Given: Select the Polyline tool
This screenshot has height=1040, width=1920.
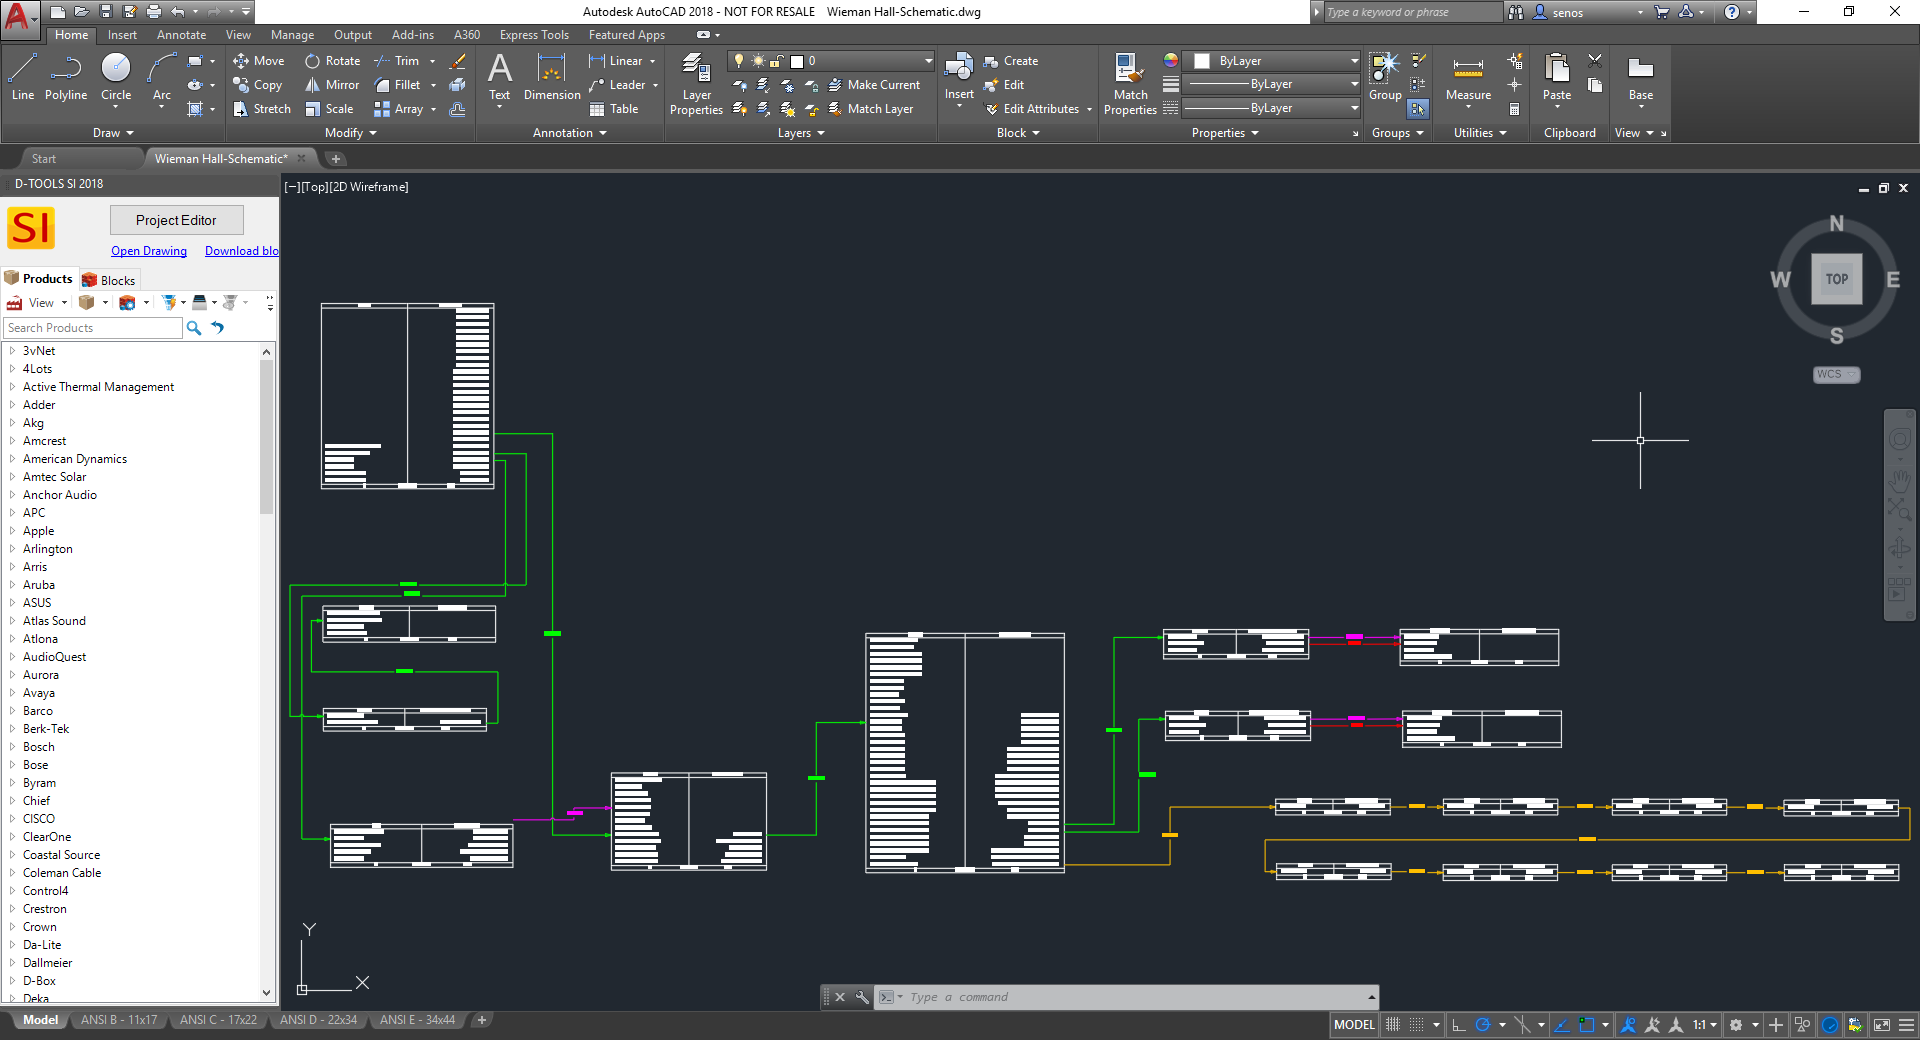Looking at the screenshot, I should point(66,78).
